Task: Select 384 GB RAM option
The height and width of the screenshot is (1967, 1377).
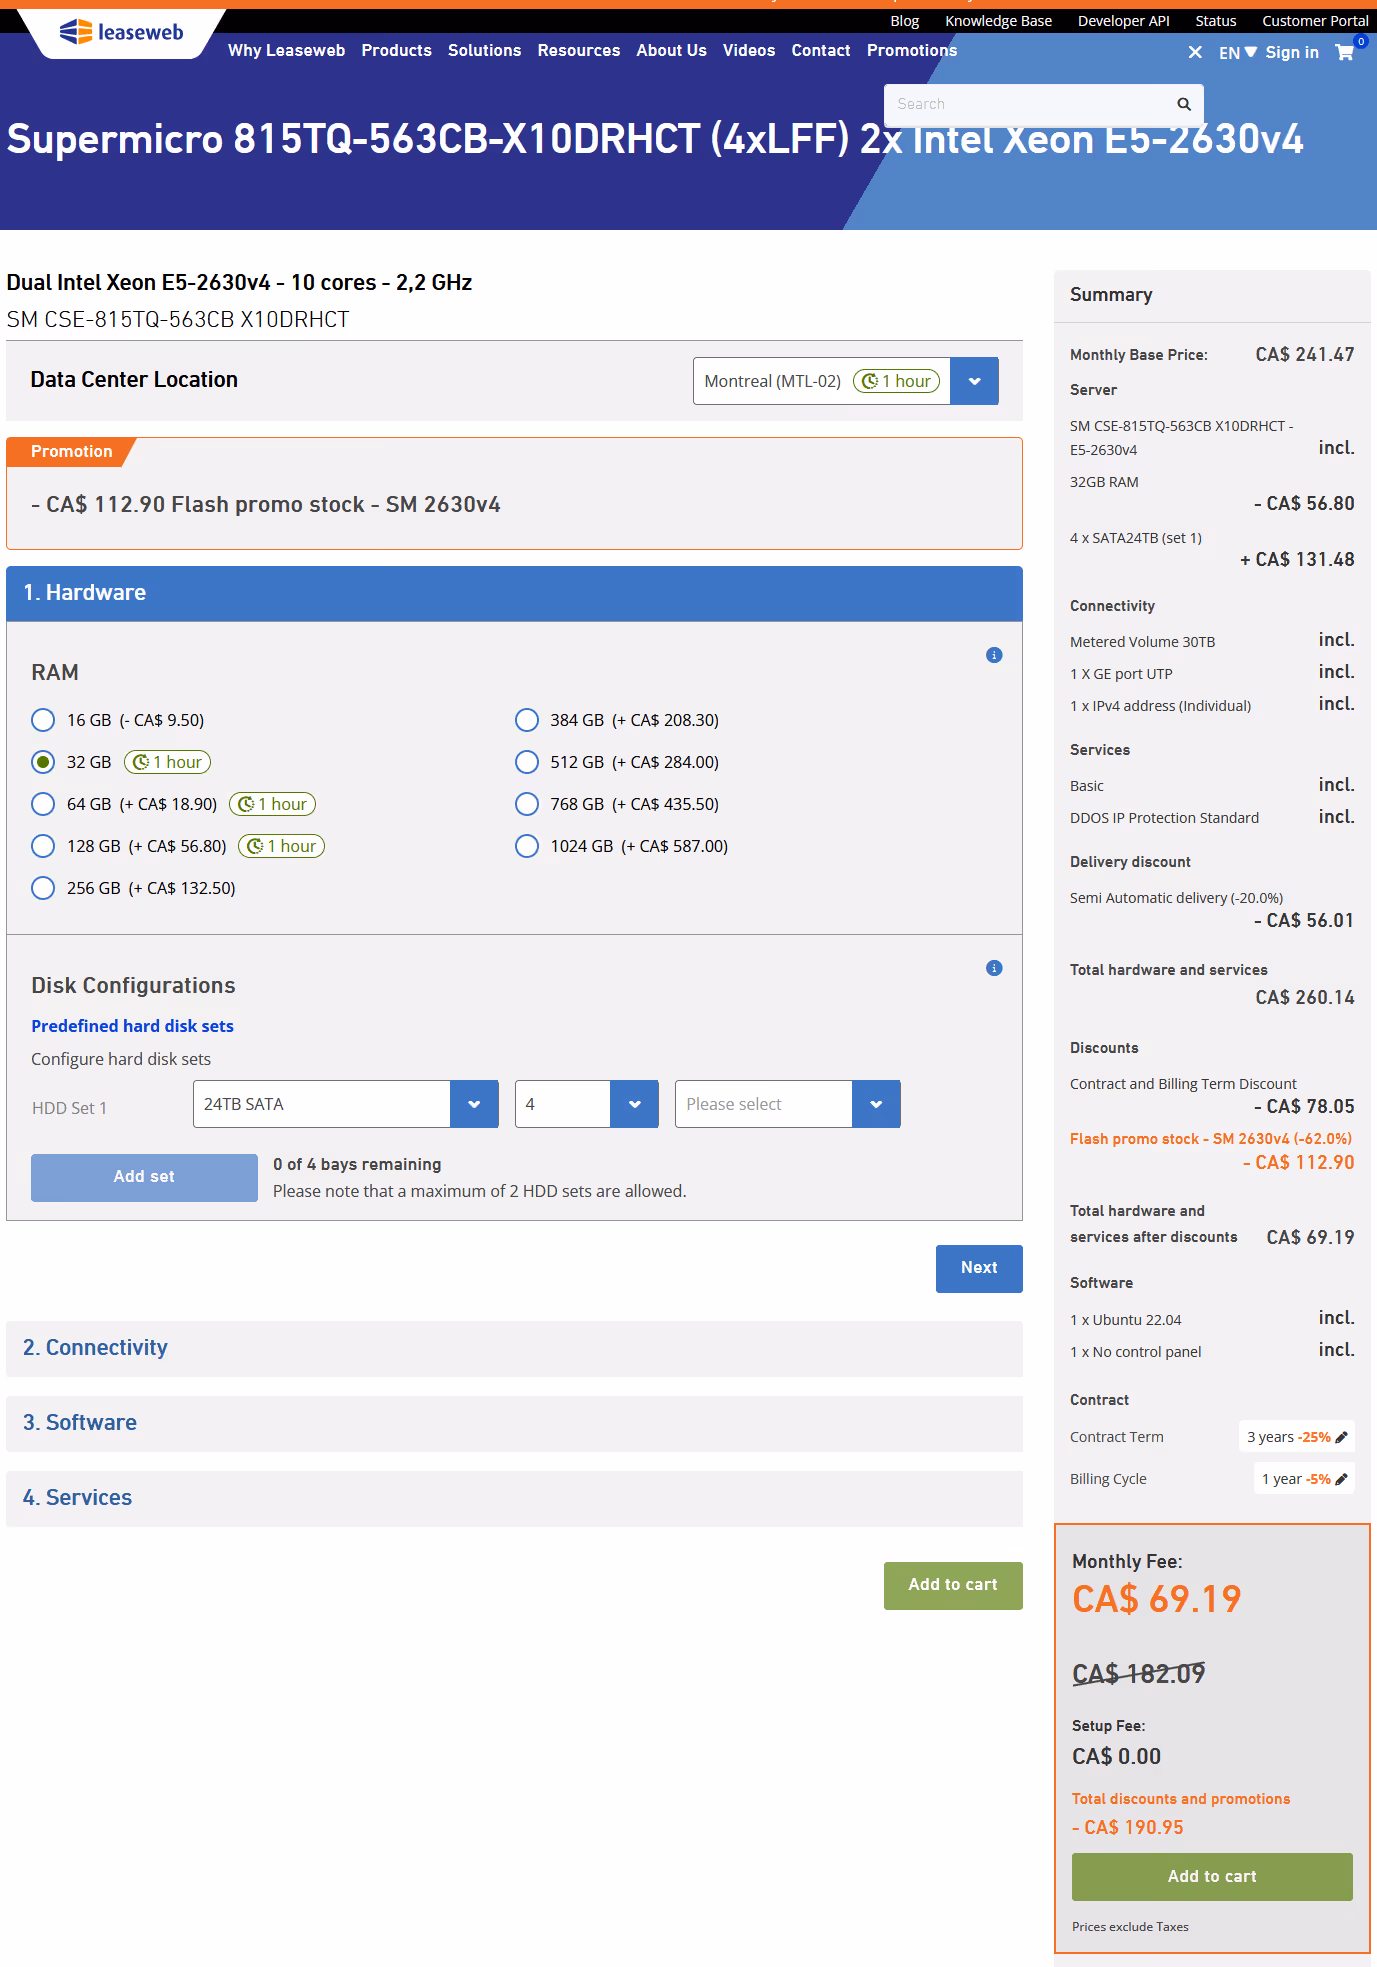Action: 527,720
